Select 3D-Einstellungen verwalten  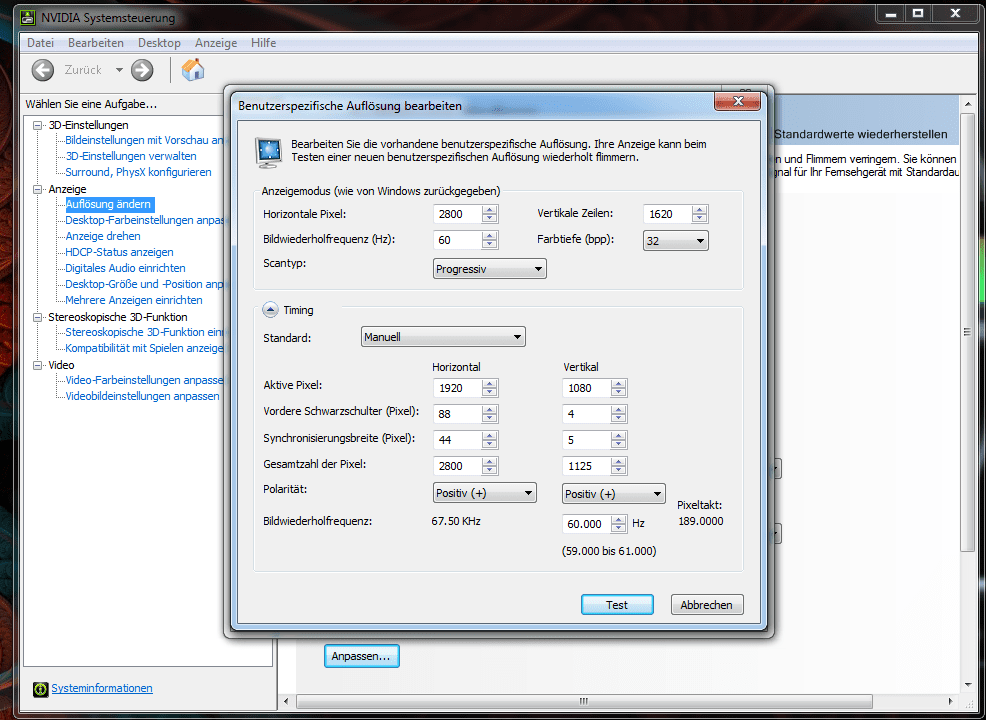(131, 156)
